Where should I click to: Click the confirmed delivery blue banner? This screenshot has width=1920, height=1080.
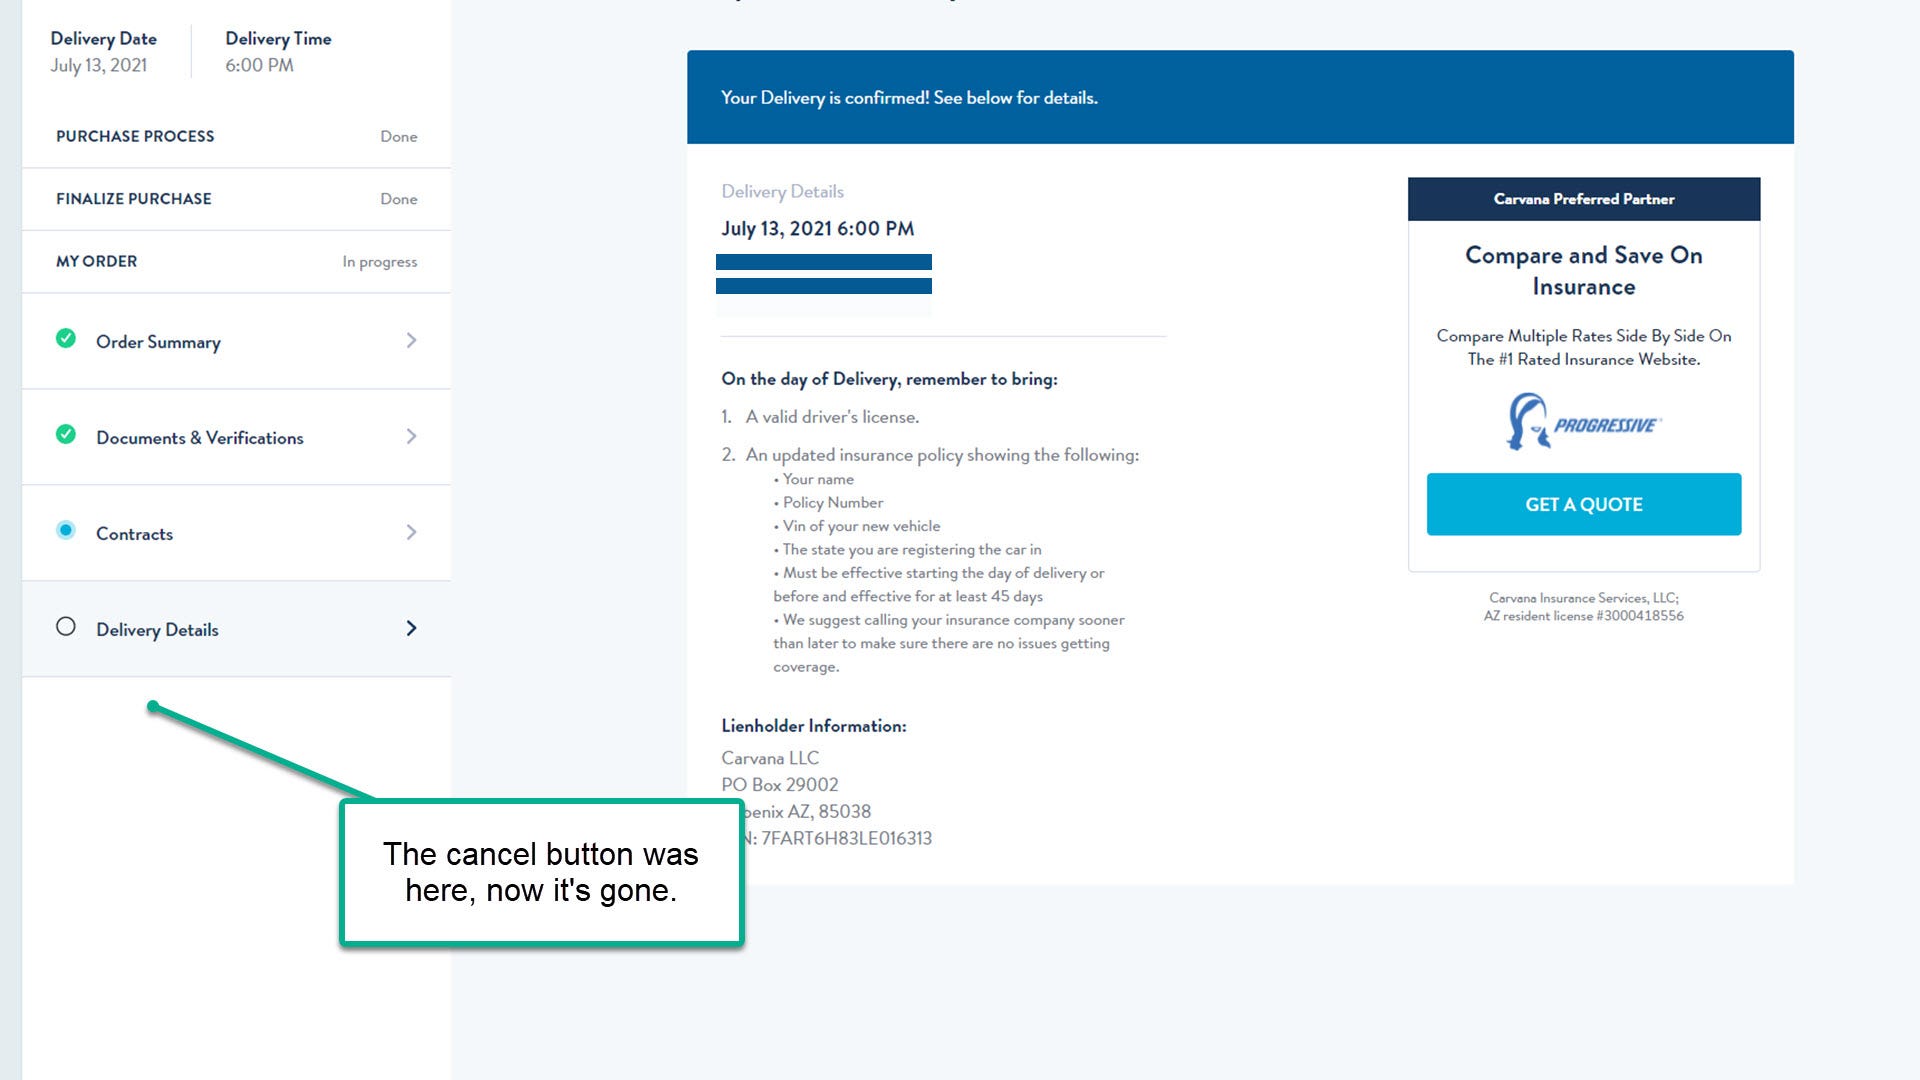click(1240, 96)
